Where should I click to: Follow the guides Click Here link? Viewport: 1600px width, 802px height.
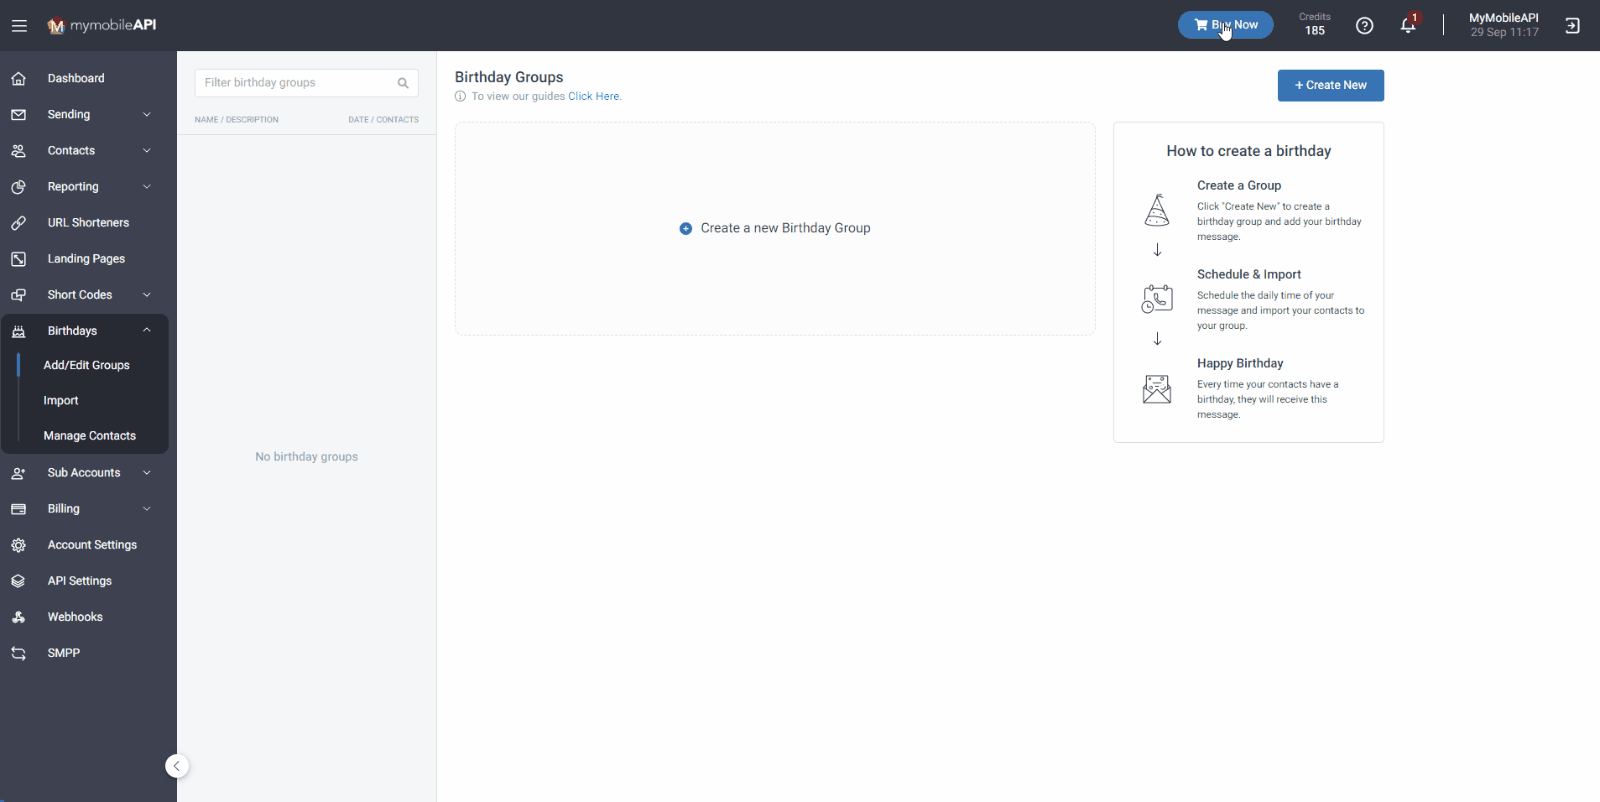point(594,96)
